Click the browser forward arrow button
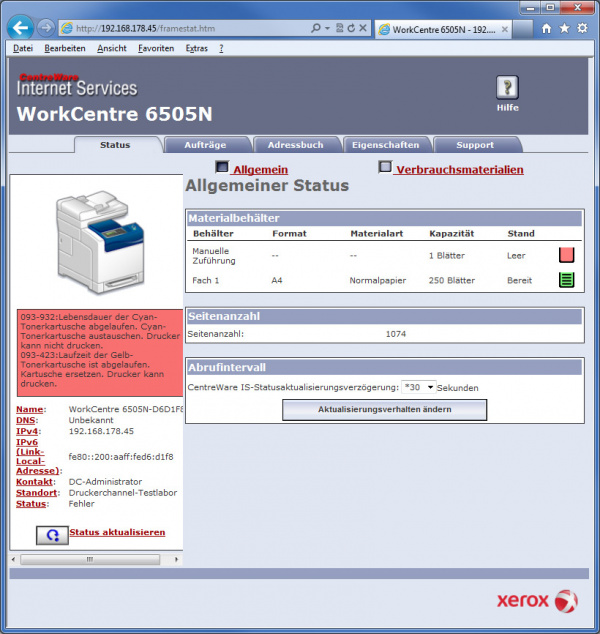This screenshot has height=634, width=600. (x=43, y=28)
